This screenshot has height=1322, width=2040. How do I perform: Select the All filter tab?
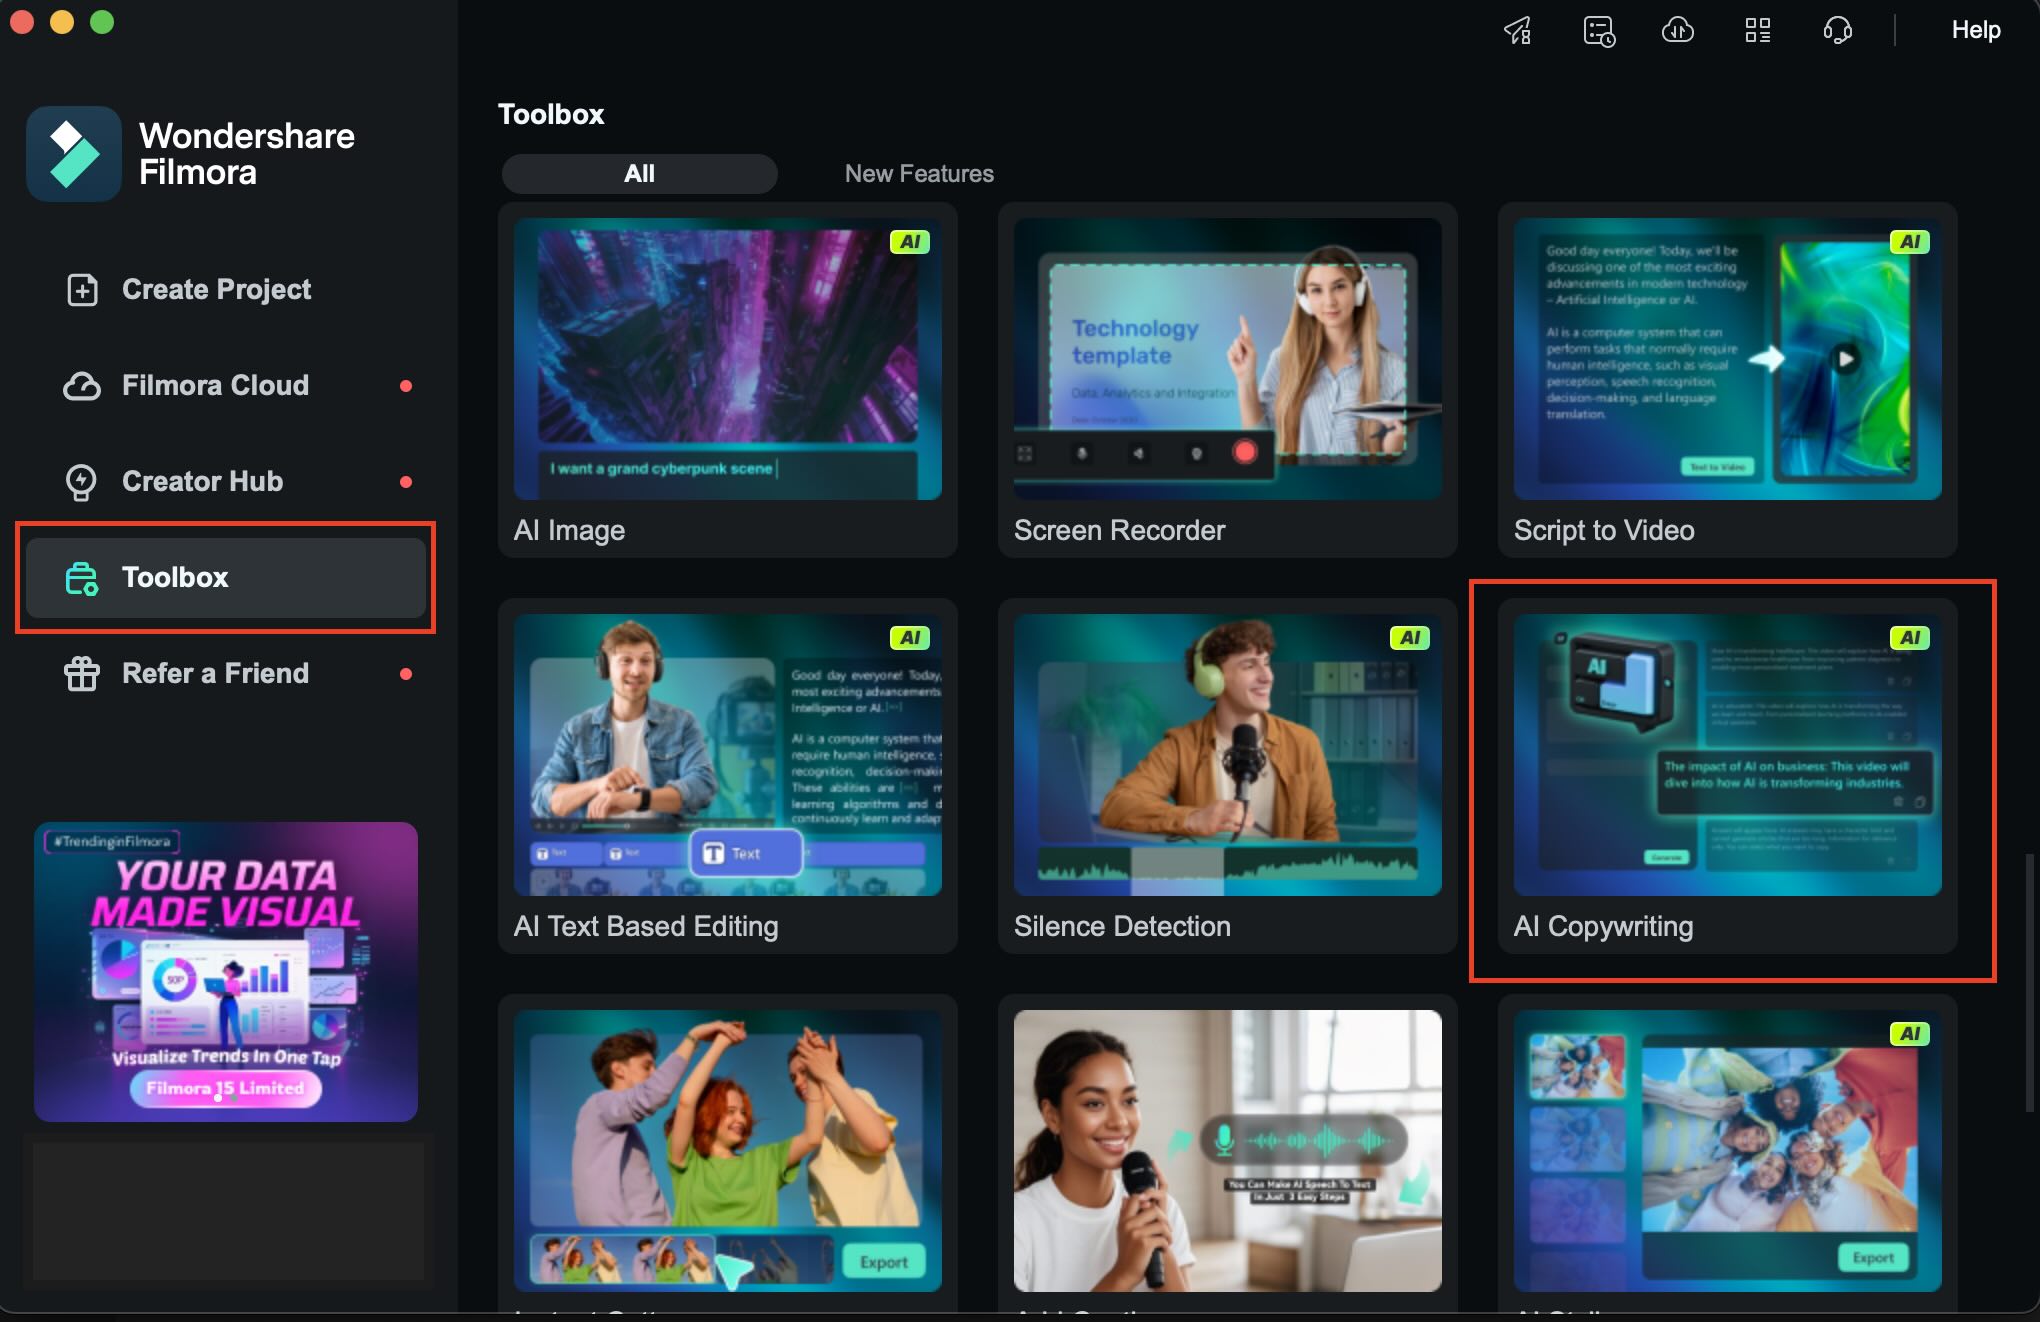(639, 173)
